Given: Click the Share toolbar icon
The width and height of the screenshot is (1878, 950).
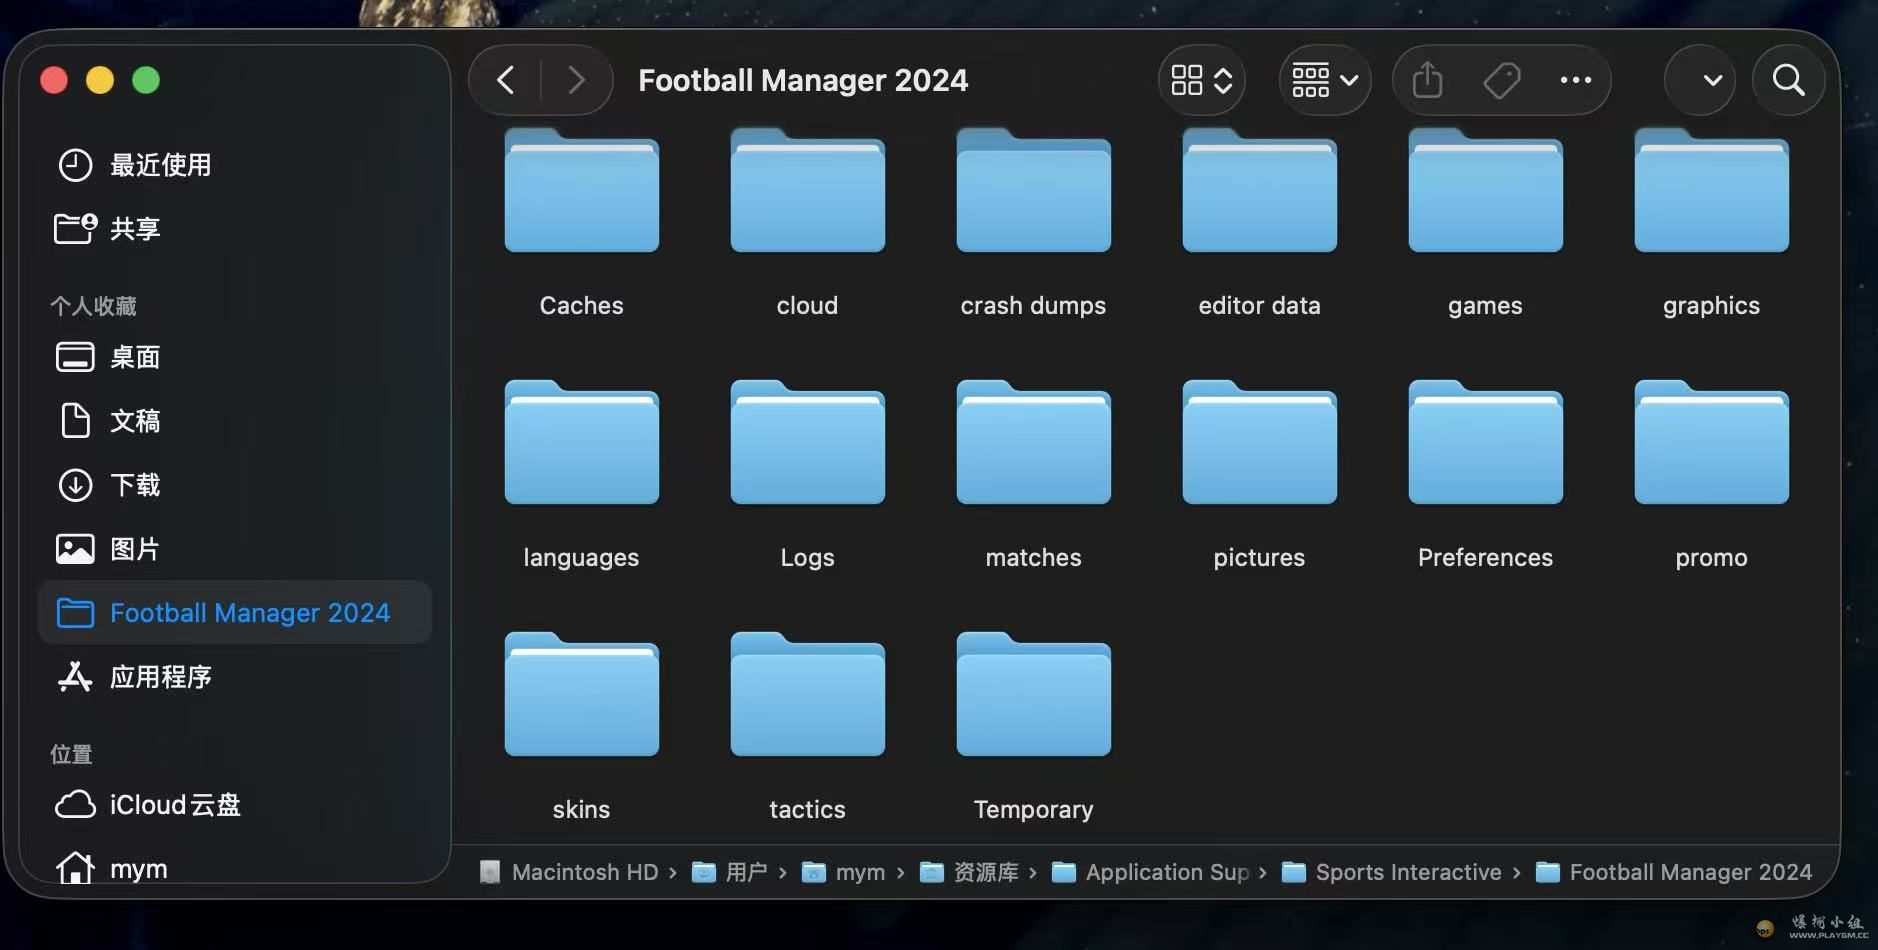Looking at the screenshot, I should pos(1427,80).
